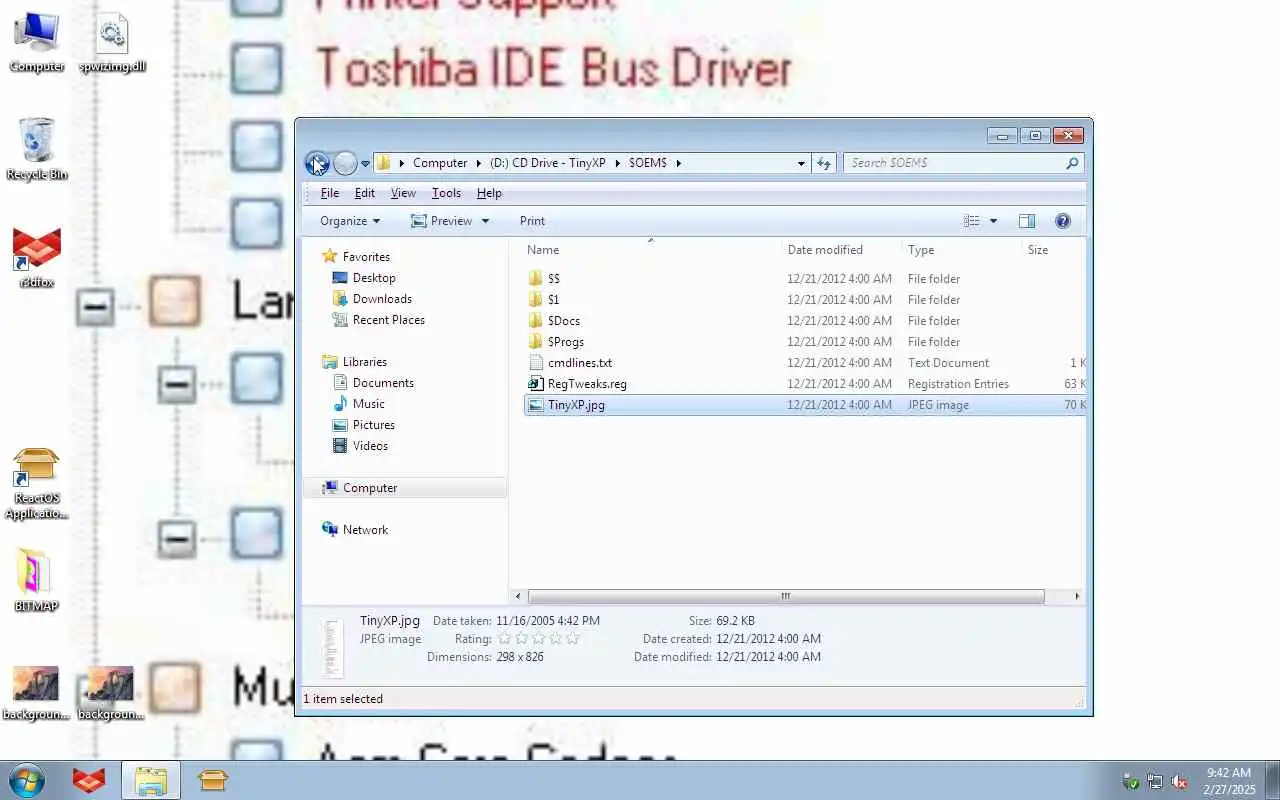
Task: Select the $$ folder
Action: pyautogui.click(x=553, y=279)
